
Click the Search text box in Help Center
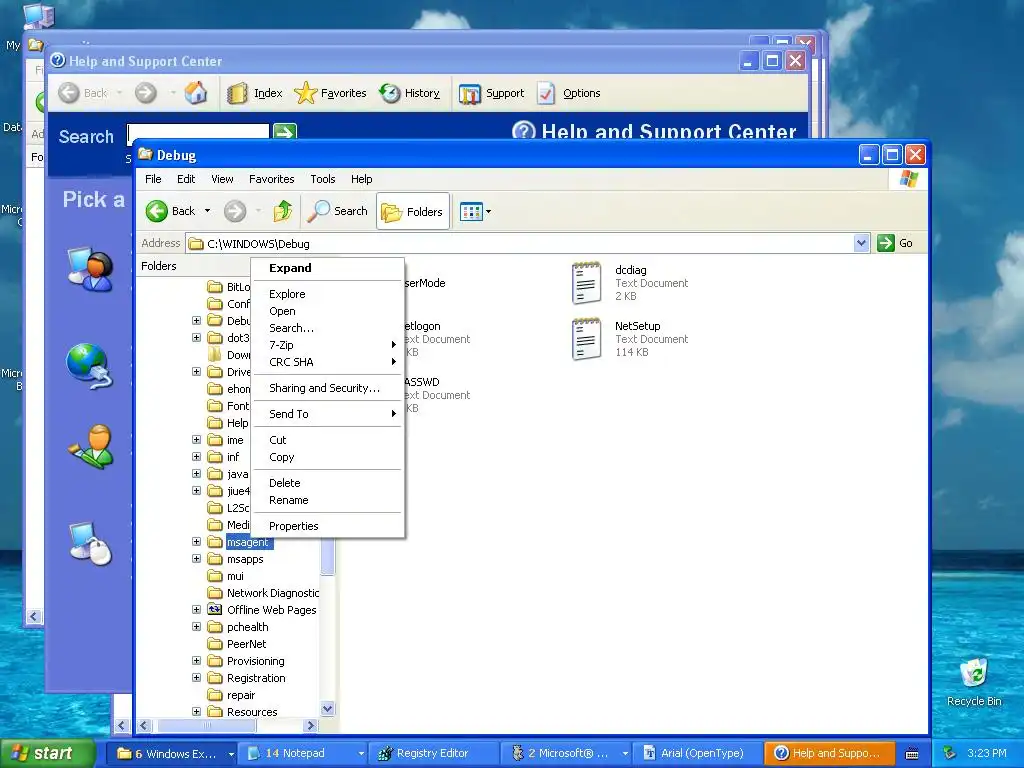click(x=198, y=131)
